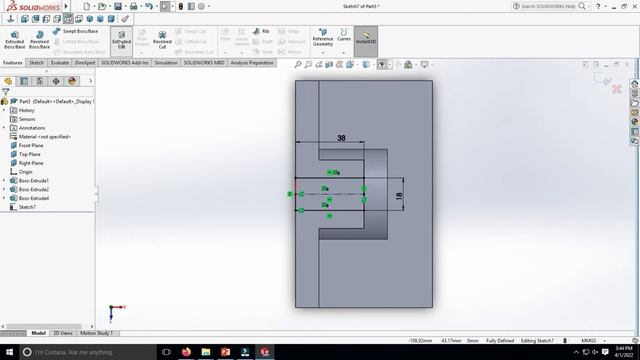Click the Open file icon
This screenshot has width=640, height=360.
point(102,6)
